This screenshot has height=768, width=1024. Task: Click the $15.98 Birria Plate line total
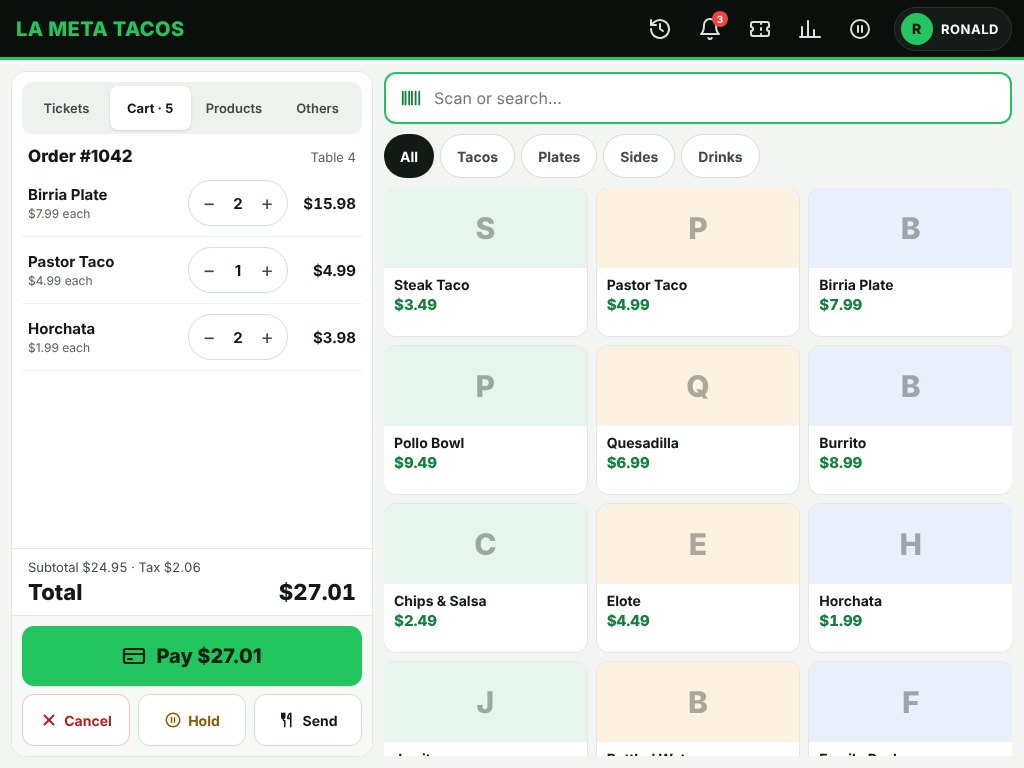pos(329,204)
